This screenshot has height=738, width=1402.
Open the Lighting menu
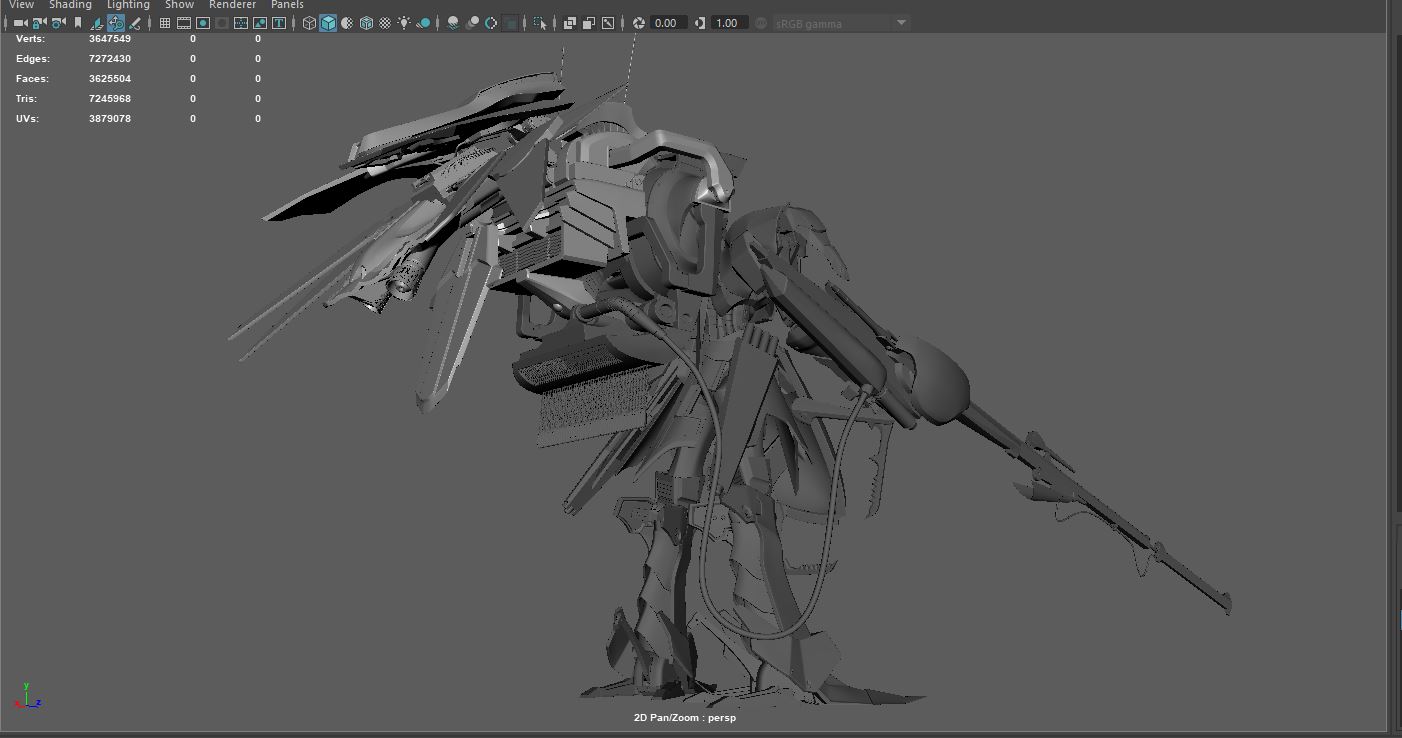[128, 5]
